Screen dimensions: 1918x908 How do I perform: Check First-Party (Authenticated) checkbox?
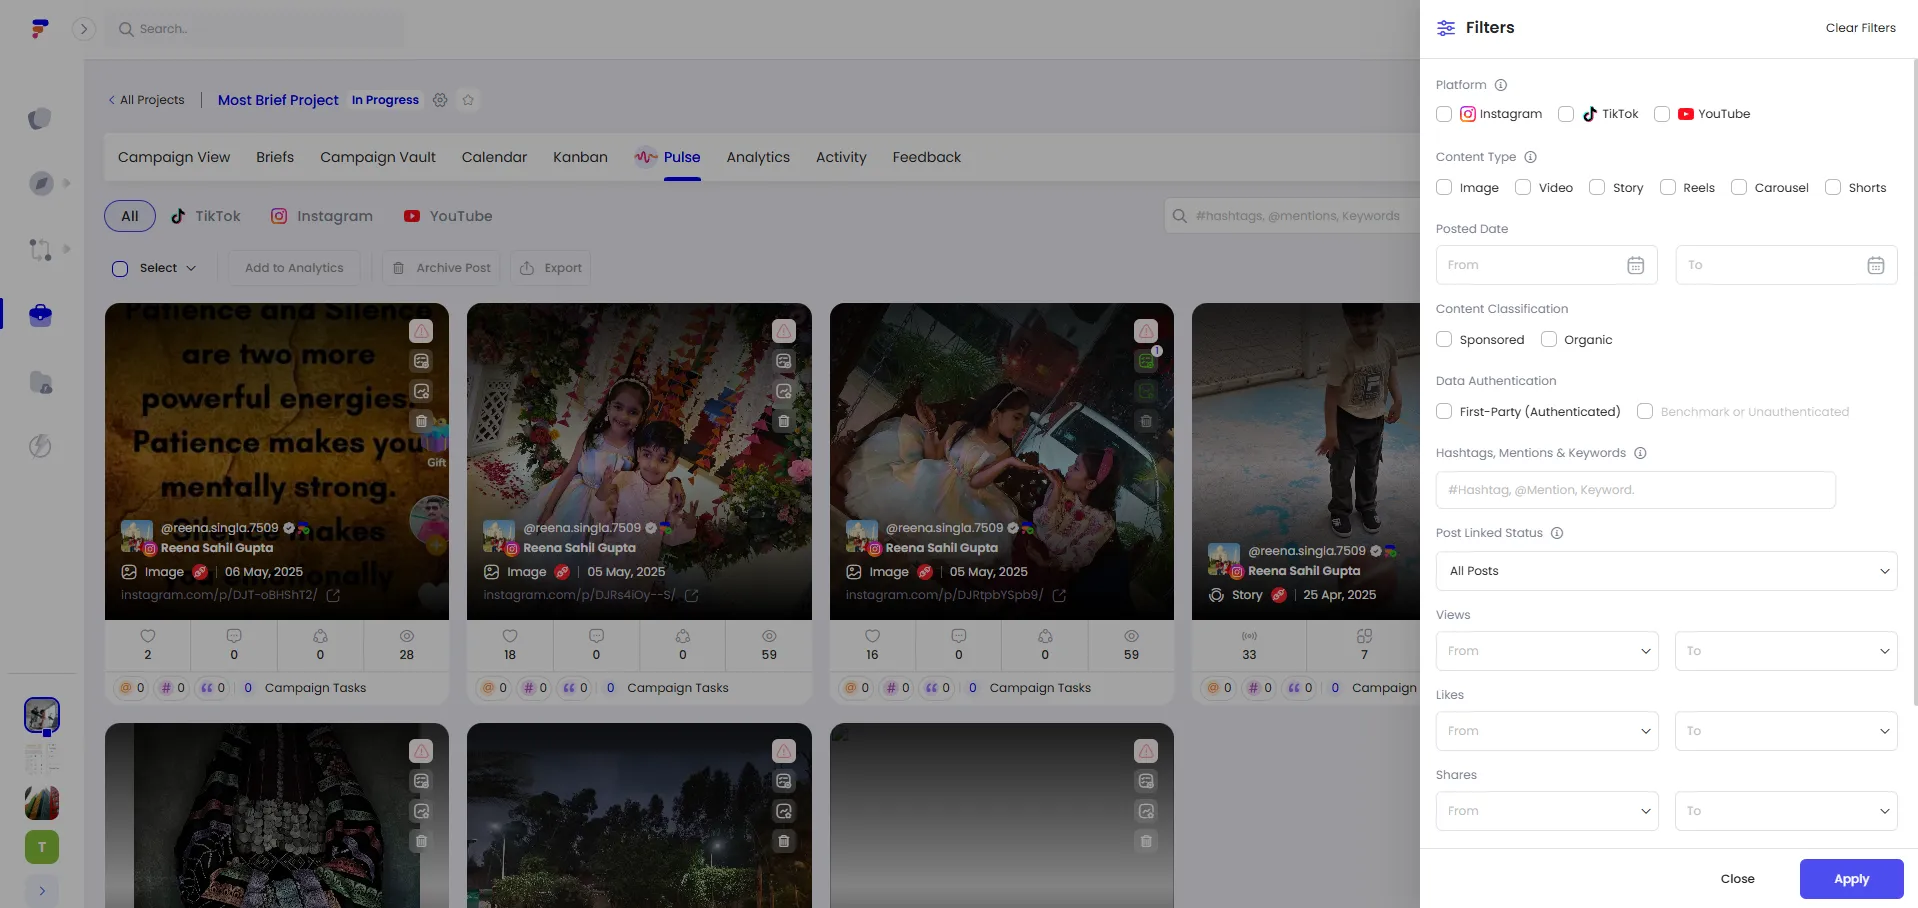(x=1444, y=411)
